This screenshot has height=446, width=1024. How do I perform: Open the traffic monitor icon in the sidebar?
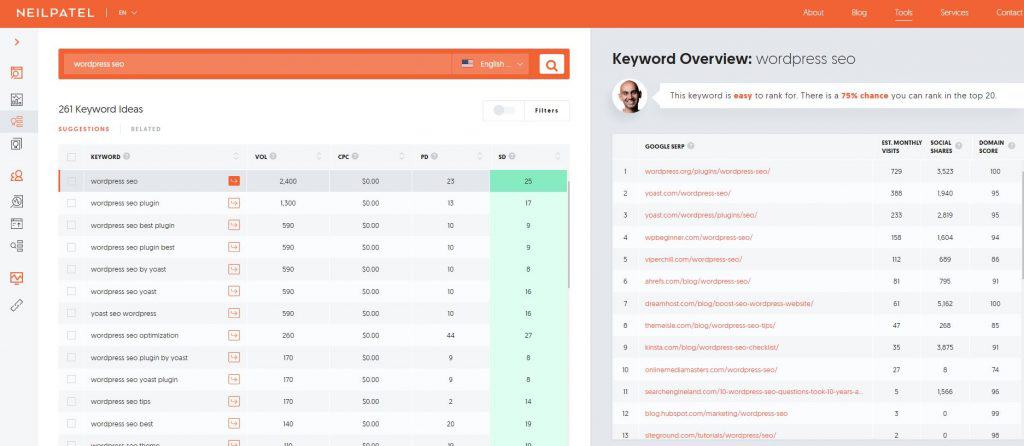[17, 278]
